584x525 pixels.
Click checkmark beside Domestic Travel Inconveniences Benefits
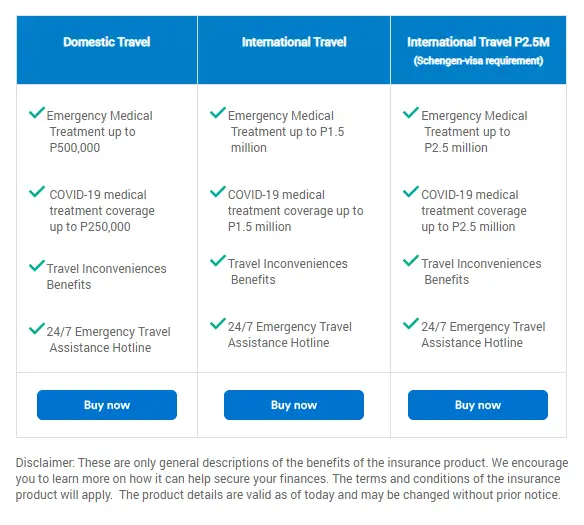pyautogui.click(x=37, y=265)
